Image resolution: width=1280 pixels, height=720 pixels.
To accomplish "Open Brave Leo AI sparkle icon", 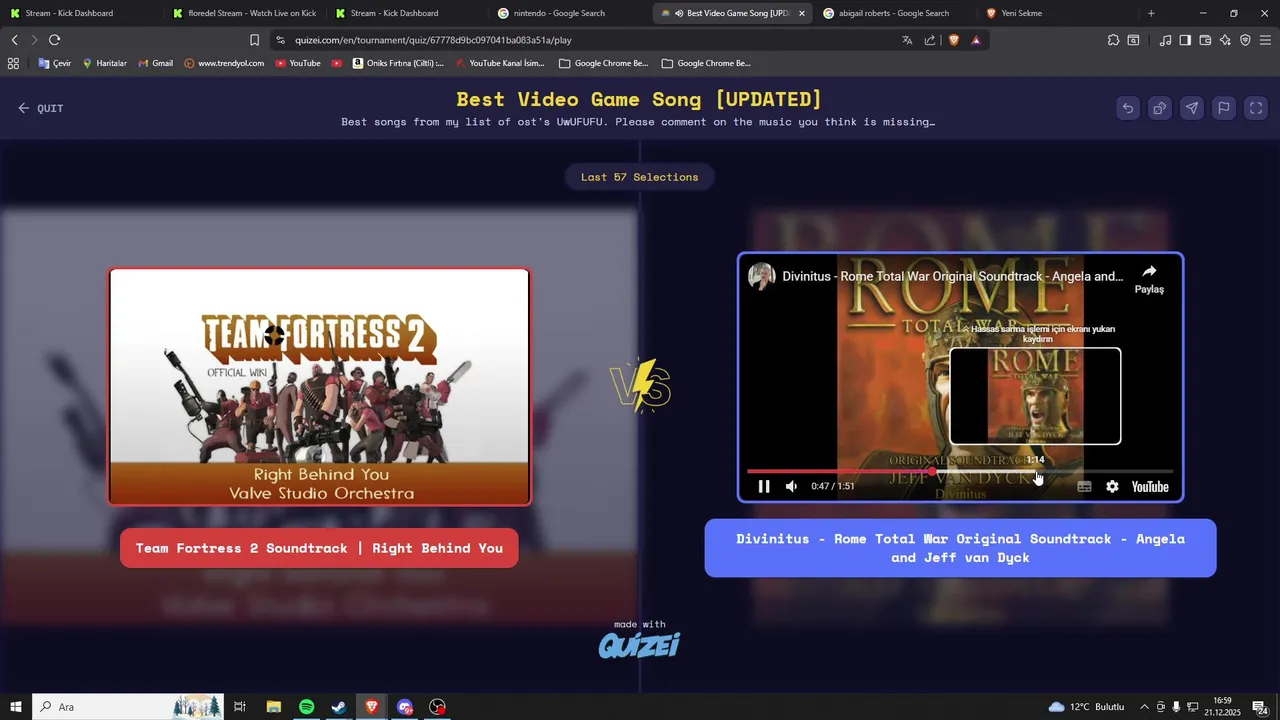I will [1225, 40].
